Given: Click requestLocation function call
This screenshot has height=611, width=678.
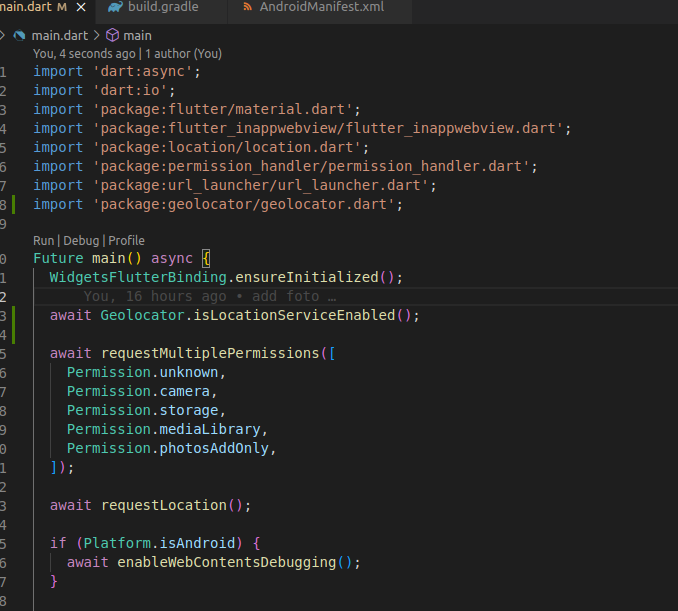Looking at the screenshot, I should pos(163,505).
